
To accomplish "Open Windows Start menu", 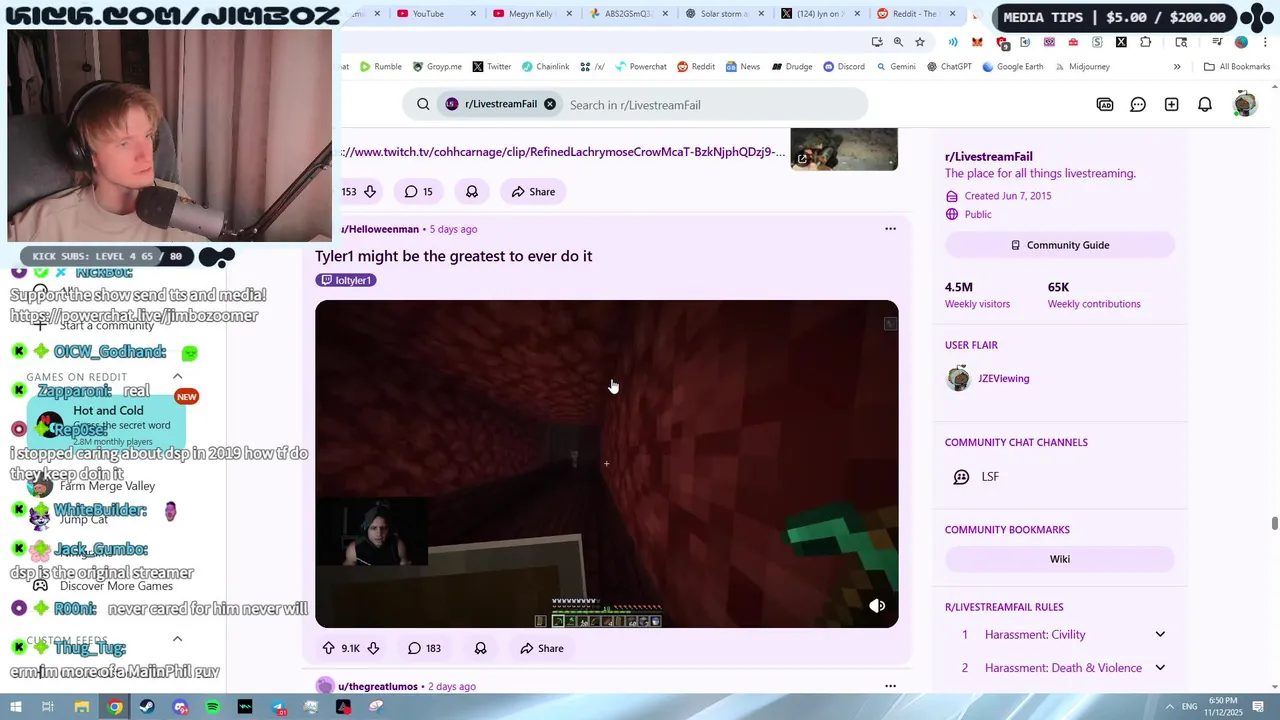I will 15,707.
